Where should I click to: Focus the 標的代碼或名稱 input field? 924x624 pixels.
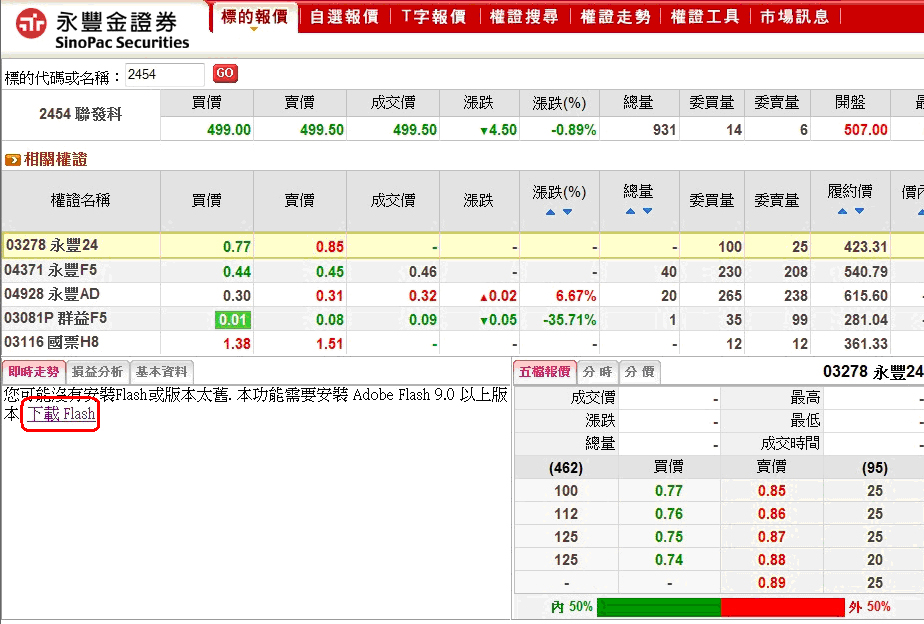pyautogui.click(x=164, y=75)
